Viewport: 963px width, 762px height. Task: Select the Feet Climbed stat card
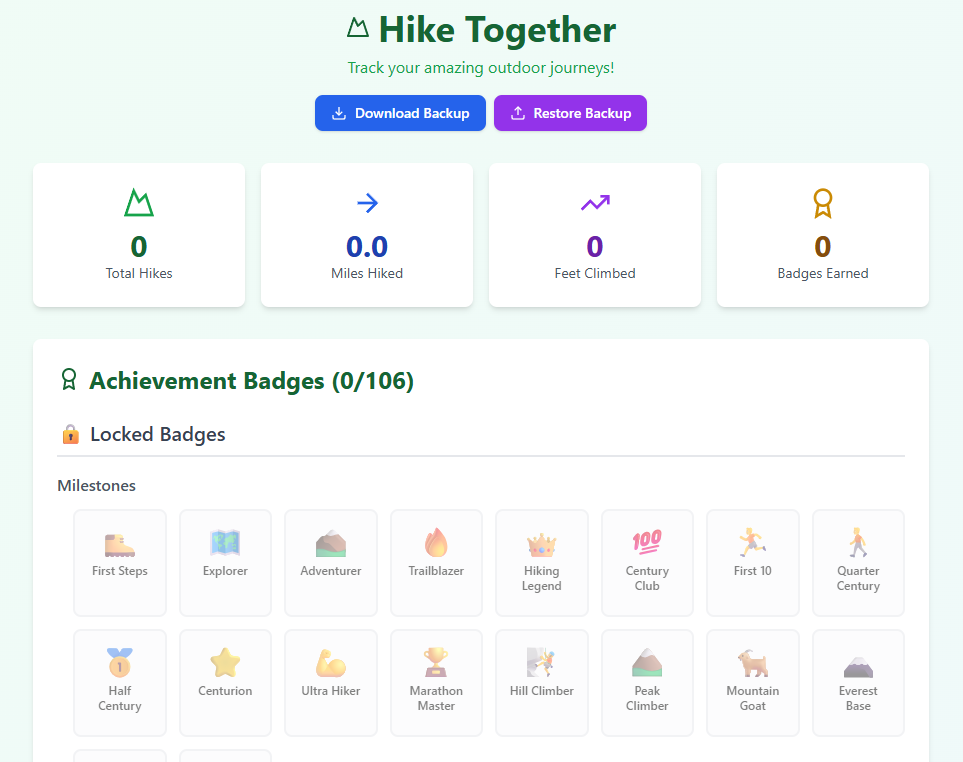tap(595, 235)
